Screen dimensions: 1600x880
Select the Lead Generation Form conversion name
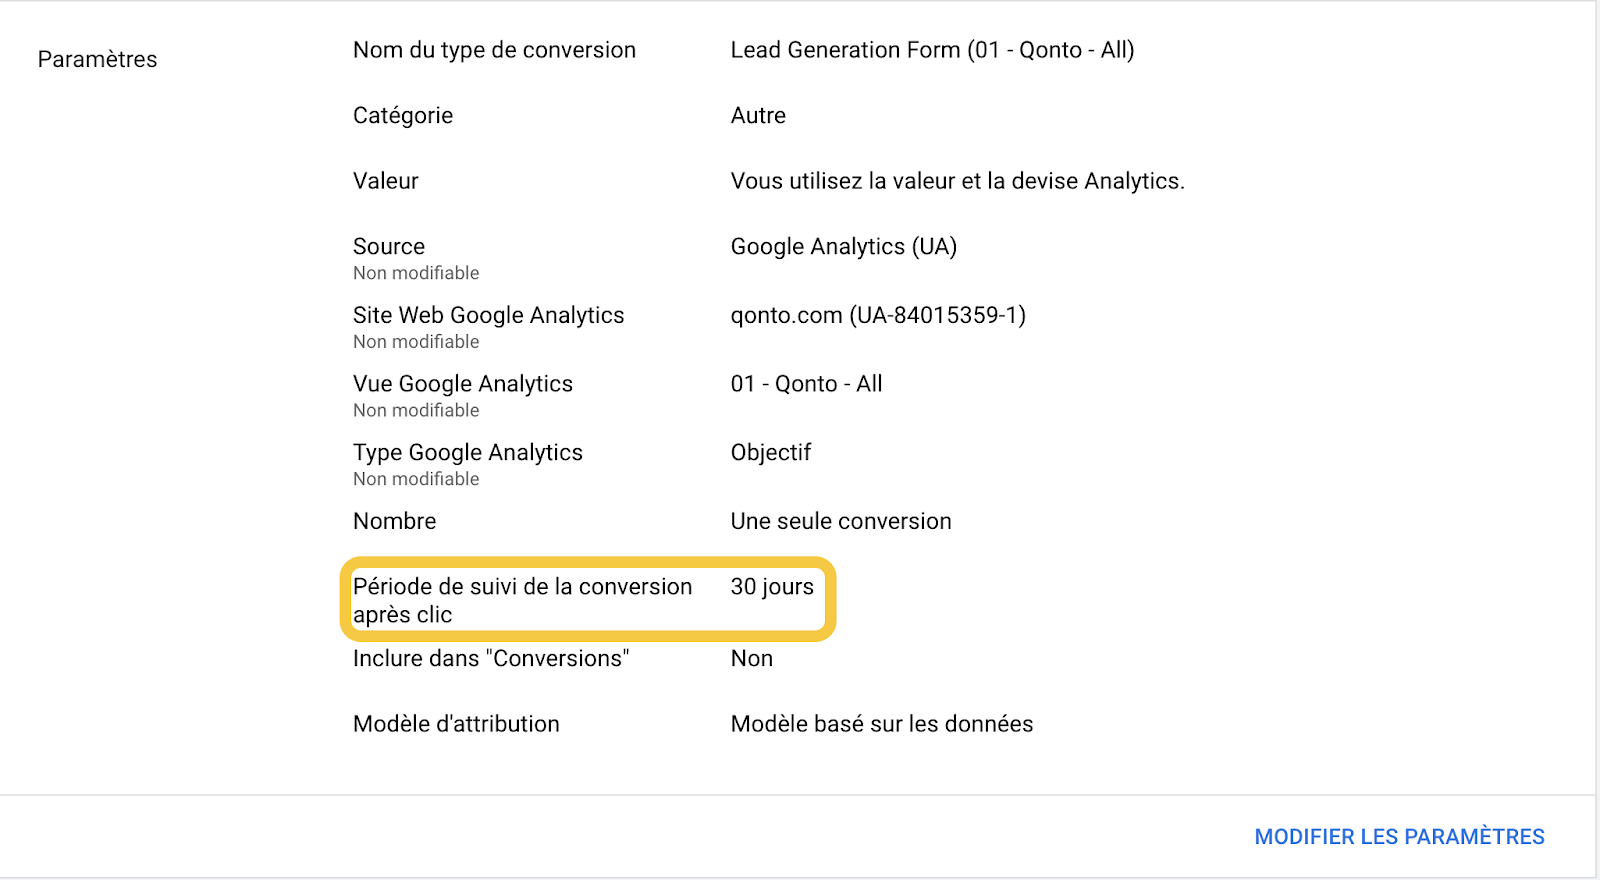(x=932, y=50)
